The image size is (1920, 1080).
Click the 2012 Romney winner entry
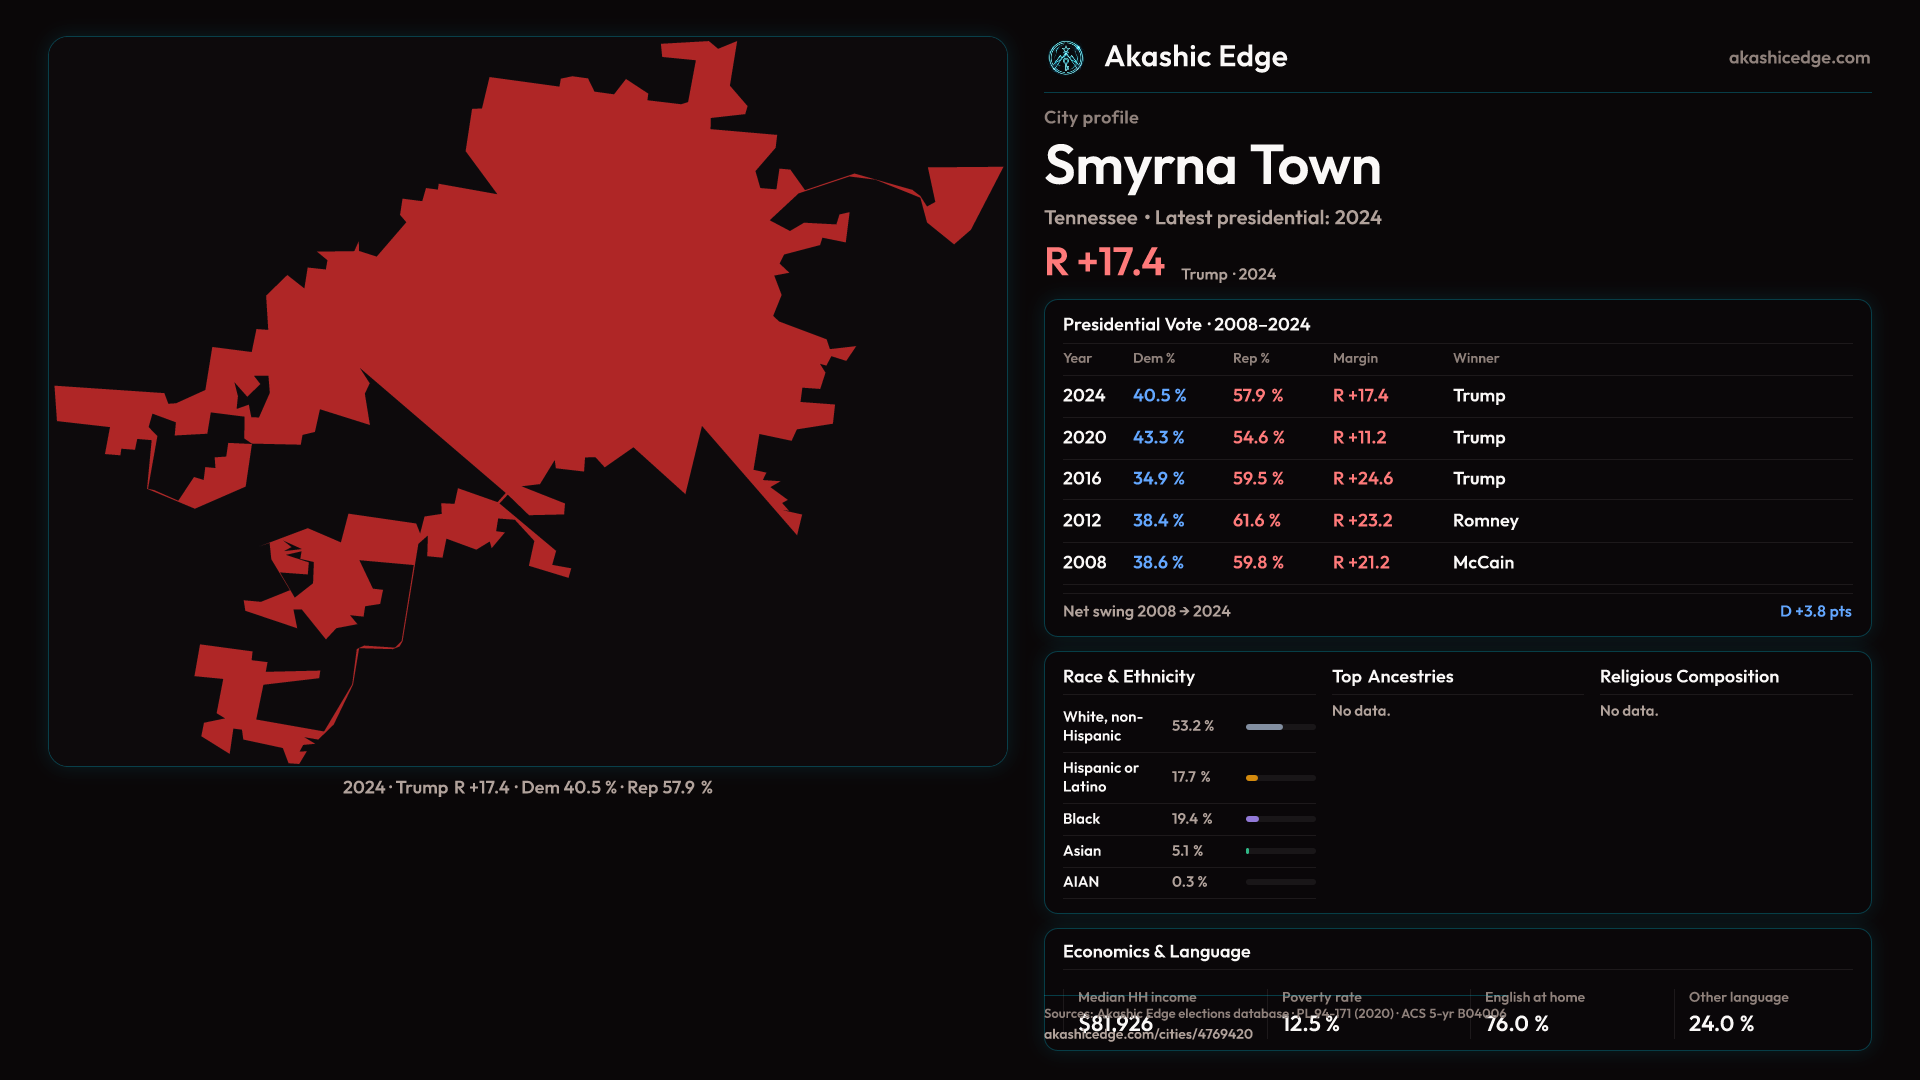(1485, 521)
